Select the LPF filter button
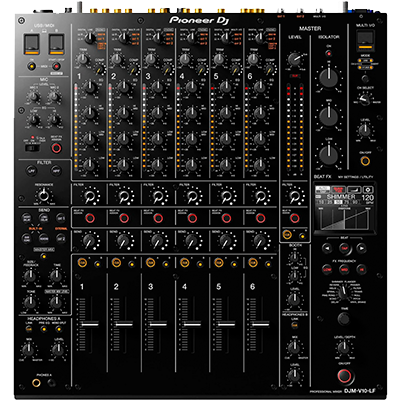Image resolution: width=400 pixels, height=400 pixels. [x=31, y=171]
